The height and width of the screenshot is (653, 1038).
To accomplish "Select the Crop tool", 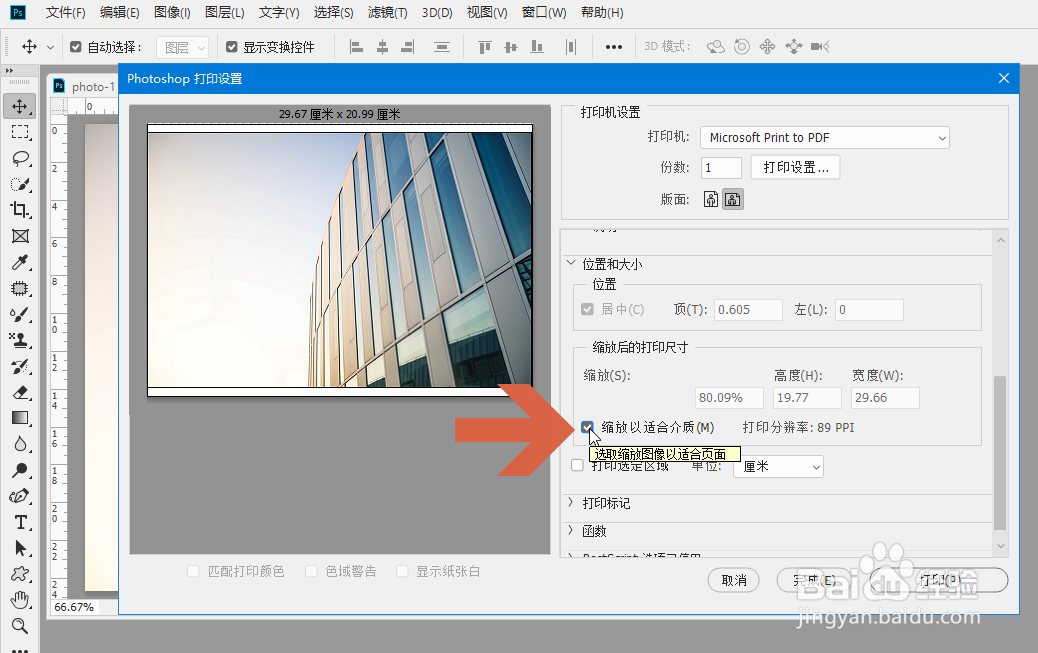I will pyautogui.click(x=20, y=210).
